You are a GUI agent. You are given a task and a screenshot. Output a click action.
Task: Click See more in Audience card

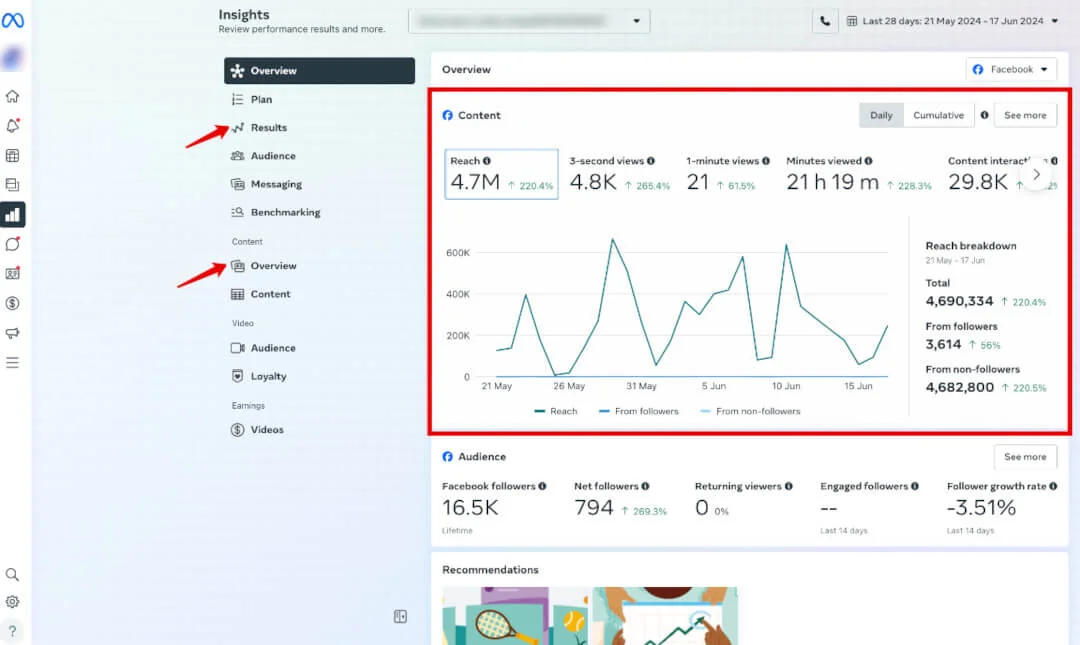click(1025, 457)
